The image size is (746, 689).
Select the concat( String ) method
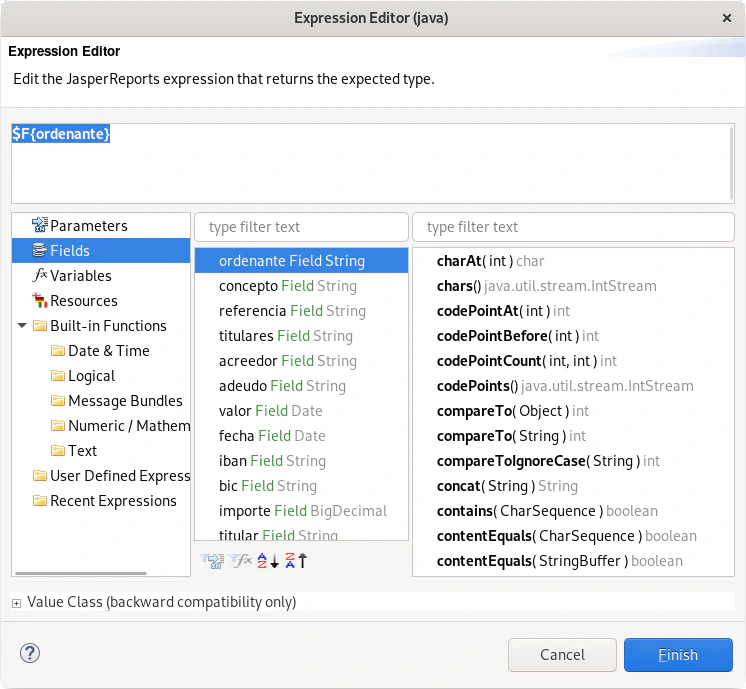(x=507, y=486)
